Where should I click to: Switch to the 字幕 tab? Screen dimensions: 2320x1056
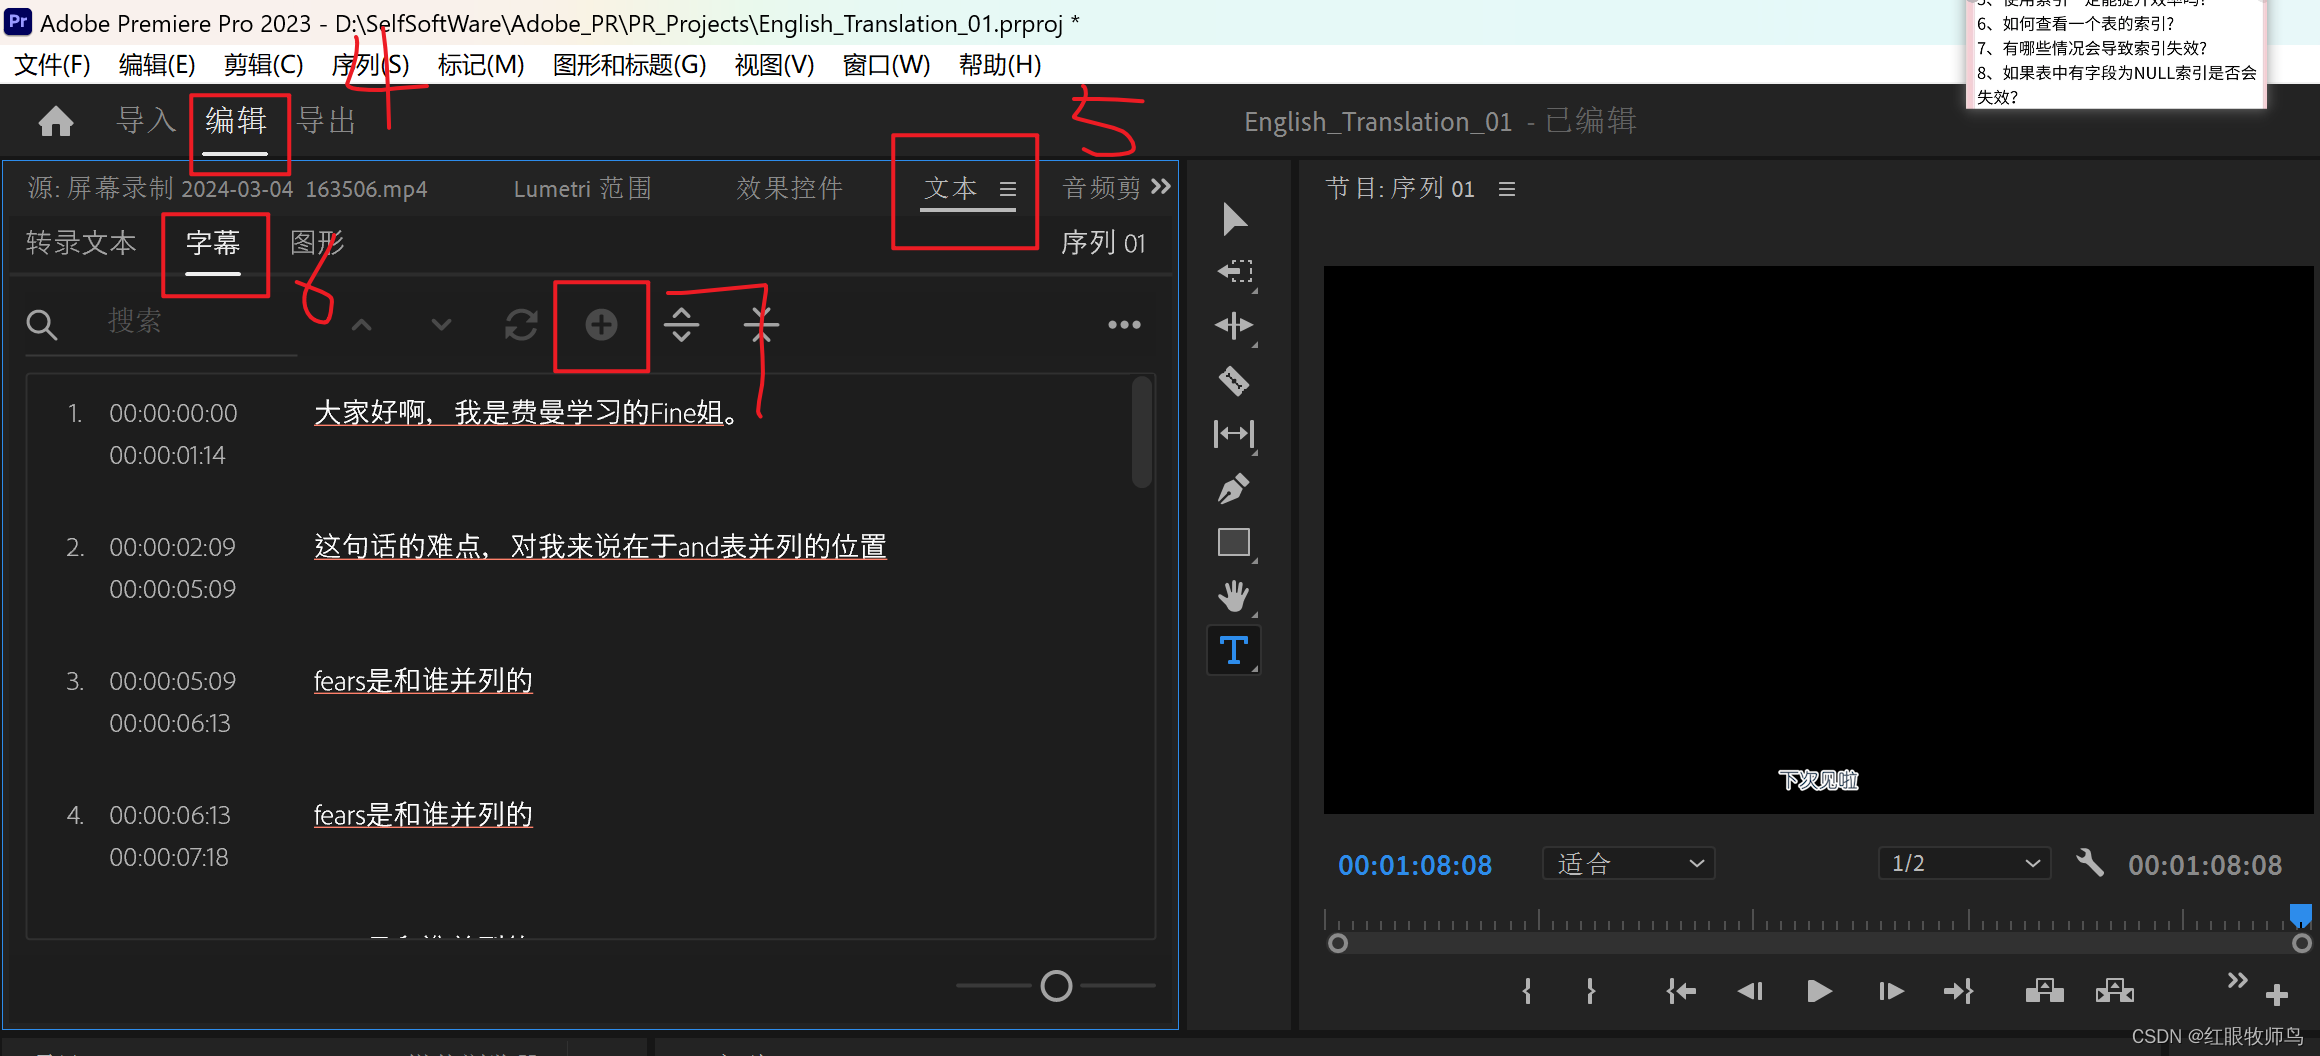tap(213, 243)
